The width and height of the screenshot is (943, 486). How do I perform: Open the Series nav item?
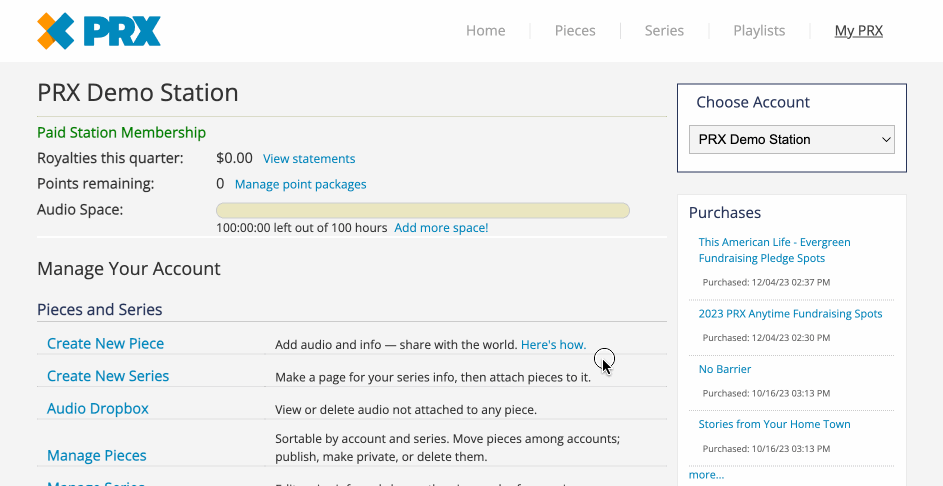[664, 31]
